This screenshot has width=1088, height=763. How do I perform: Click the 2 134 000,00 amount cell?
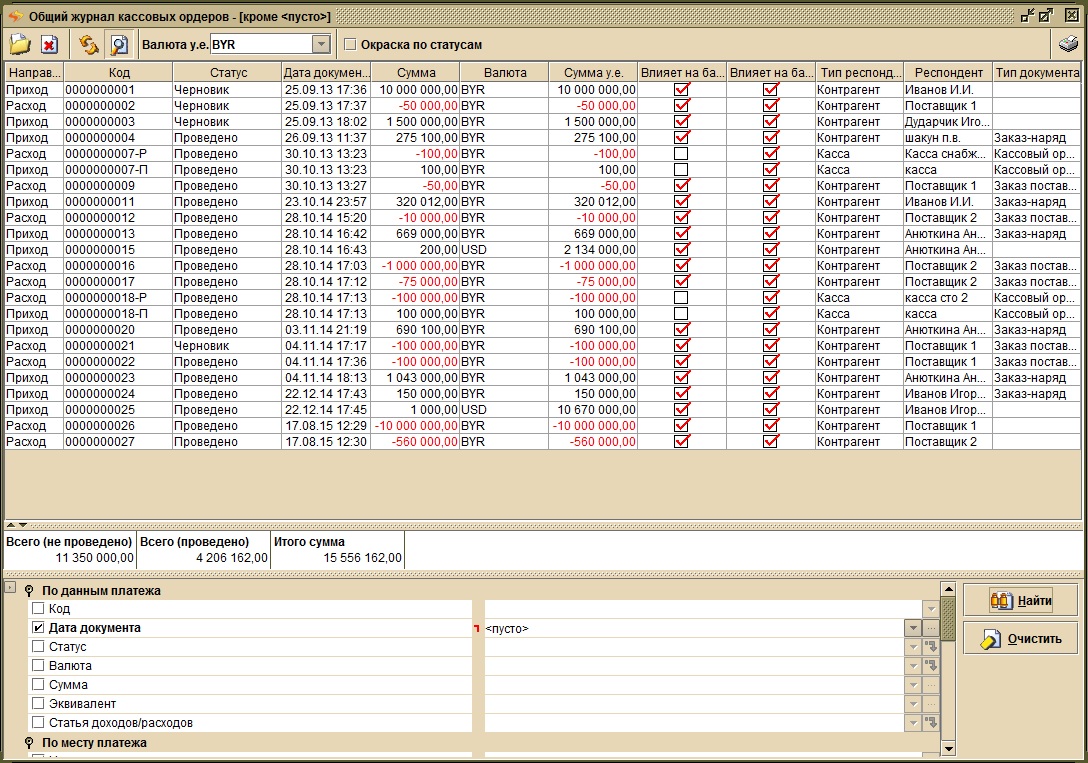(593, 250)
